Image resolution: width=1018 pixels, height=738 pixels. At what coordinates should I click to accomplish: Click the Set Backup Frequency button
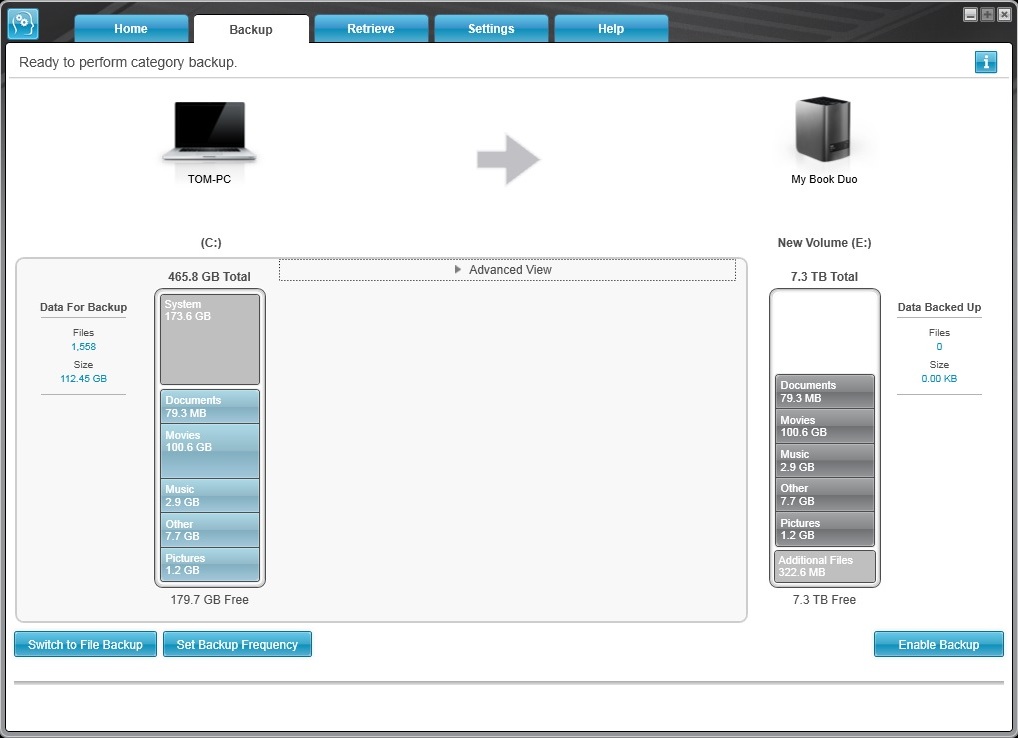tap(237, 645)
